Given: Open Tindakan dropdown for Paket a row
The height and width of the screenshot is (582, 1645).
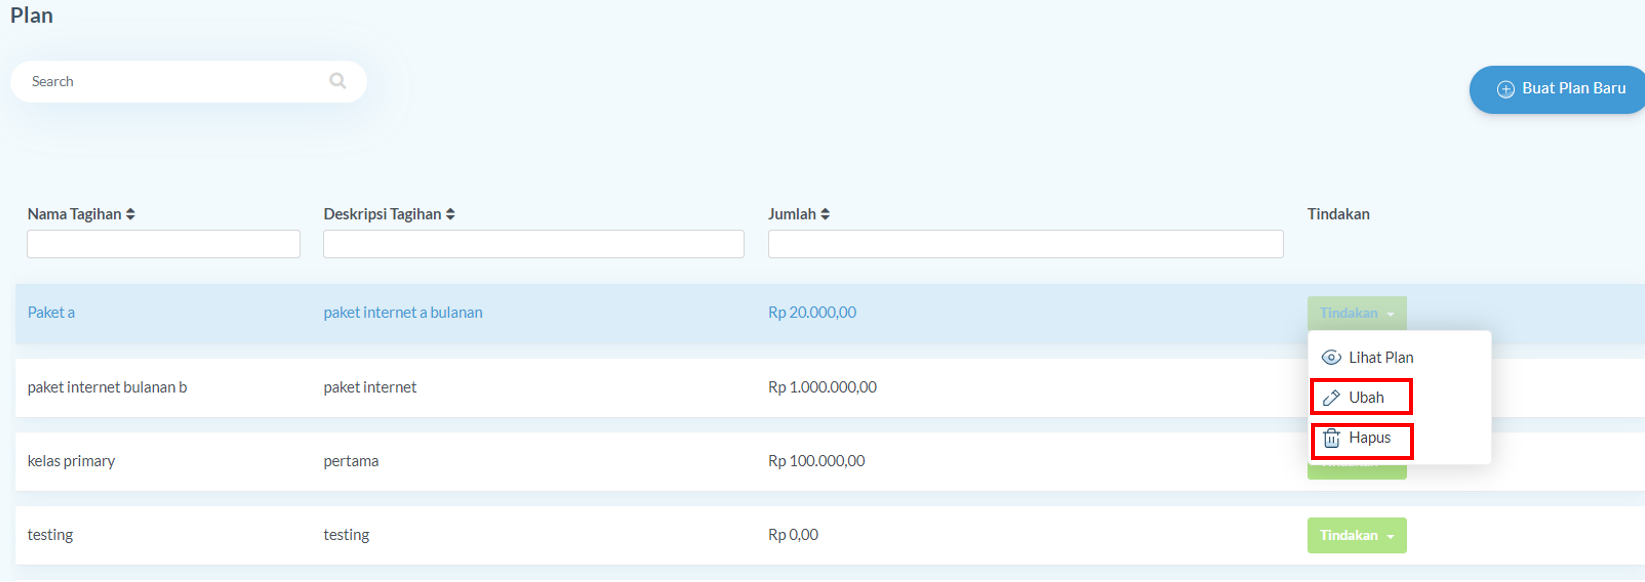Looking at the screenshot, I should point(1356,313).
